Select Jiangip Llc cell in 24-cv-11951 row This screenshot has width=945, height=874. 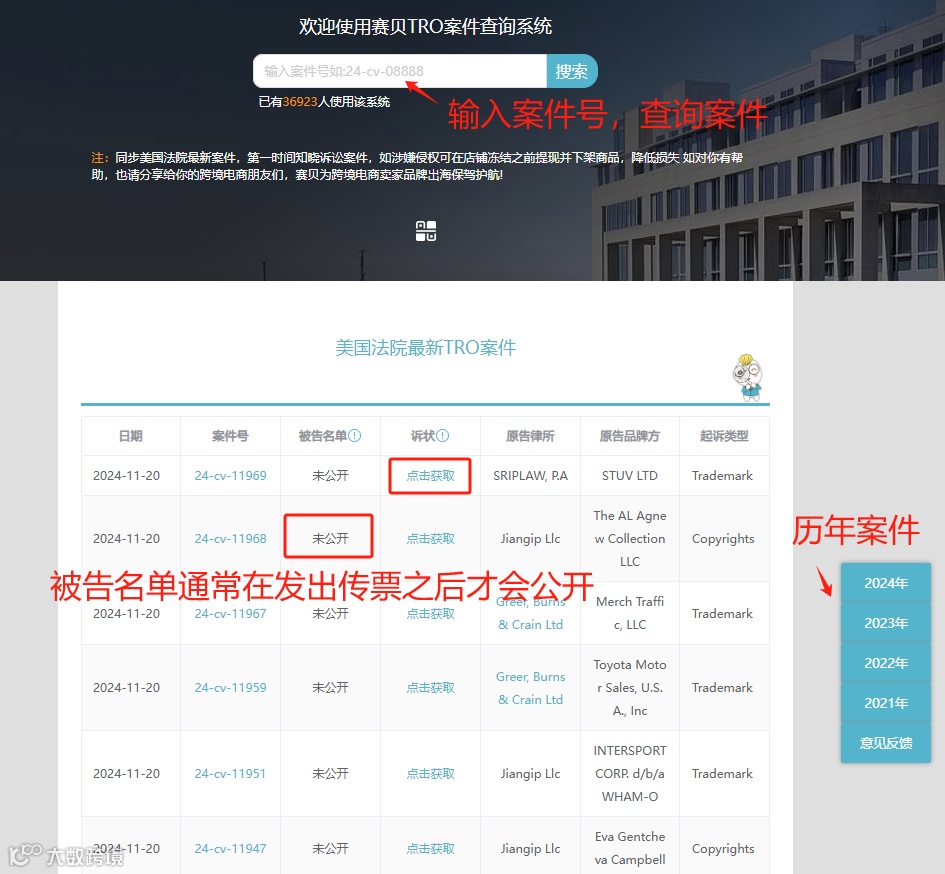(530, 773)
